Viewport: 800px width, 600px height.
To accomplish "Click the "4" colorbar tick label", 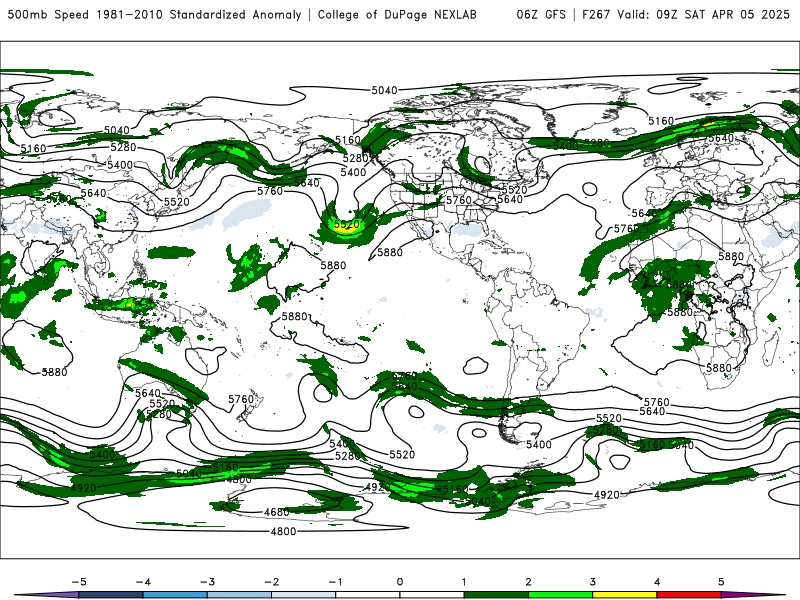I will point(657,582).
